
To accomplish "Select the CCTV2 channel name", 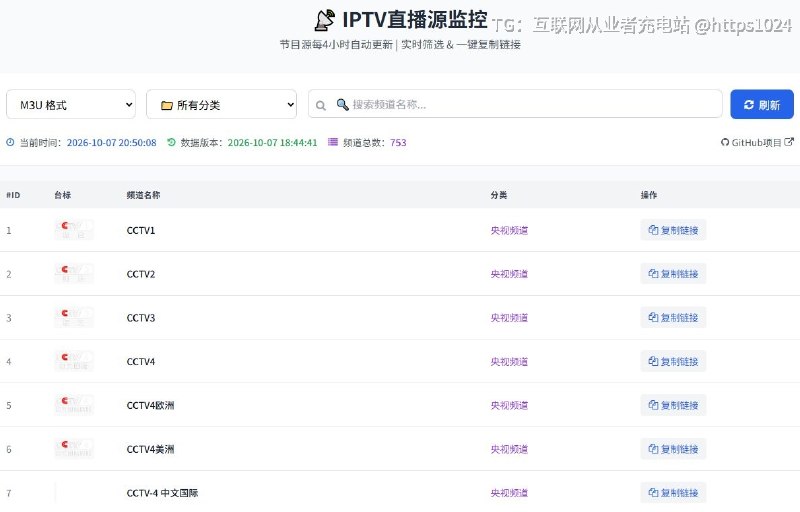I will [x=141, y=274].
